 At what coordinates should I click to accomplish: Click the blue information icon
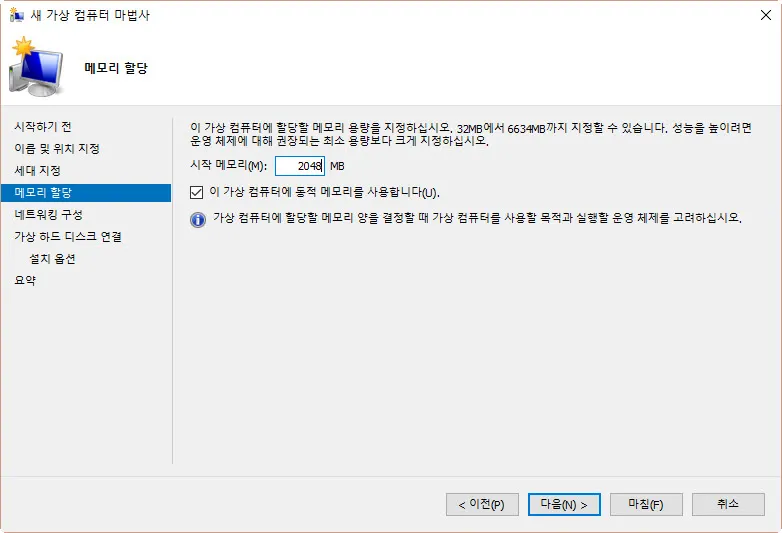[198, 219]
